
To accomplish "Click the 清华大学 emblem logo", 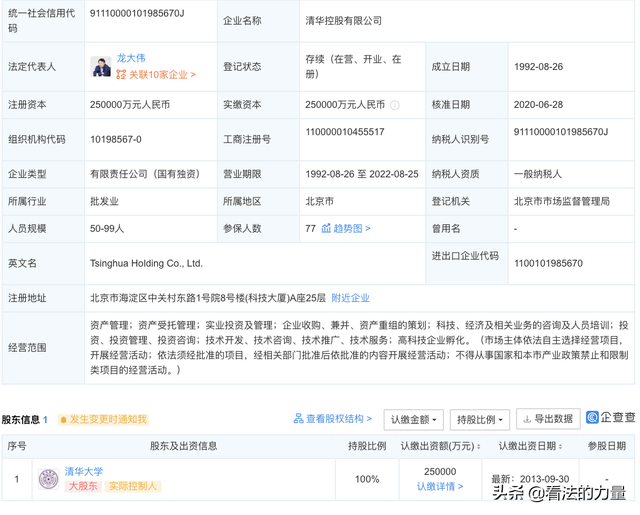I will coord(49,479).
